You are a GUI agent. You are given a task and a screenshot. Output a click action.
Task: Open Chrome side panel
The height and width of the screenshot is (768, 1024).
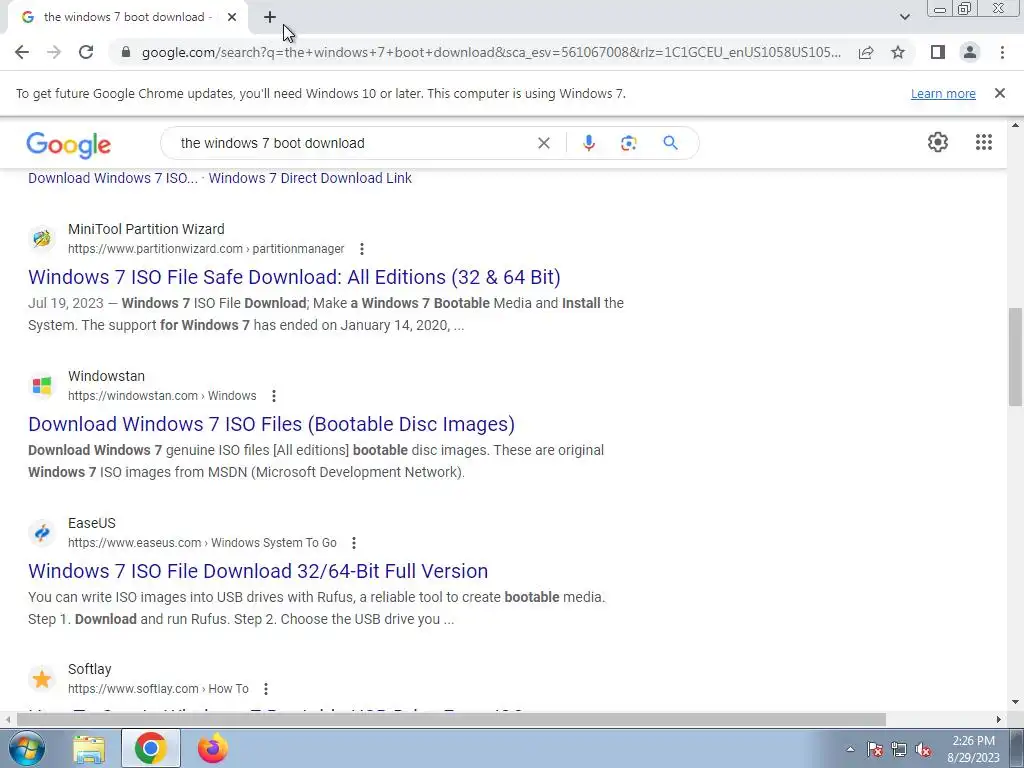(938, 52)
